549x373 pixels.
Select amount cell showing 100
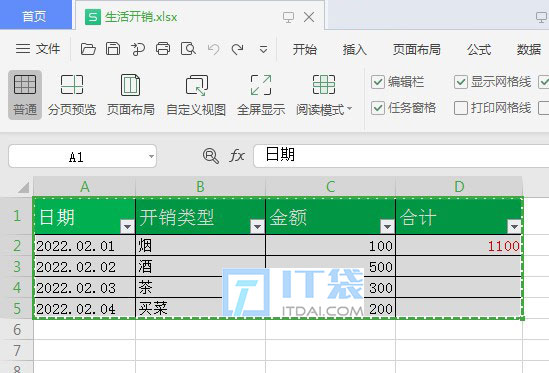[x=331, y=246]
